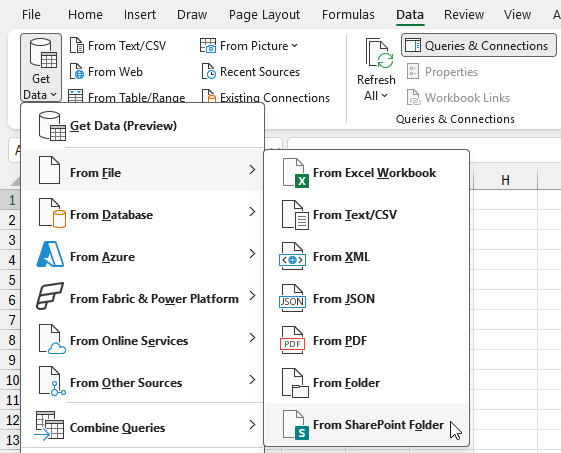561x453 pixels.
Task: Click the Properties icon in ribbon
Action: click(413, 71)
